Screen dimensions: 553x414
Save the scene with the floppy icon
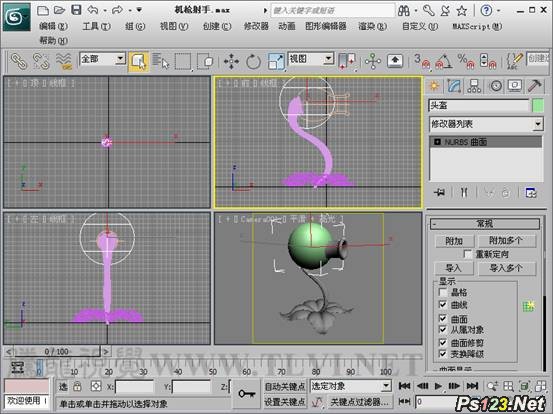coord(76,10)
